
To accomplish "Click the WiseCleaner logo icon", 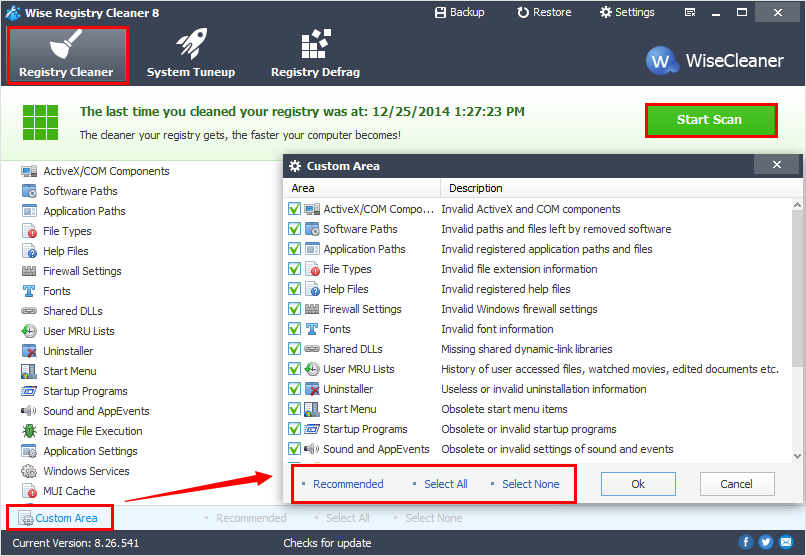I will [662, 61].
